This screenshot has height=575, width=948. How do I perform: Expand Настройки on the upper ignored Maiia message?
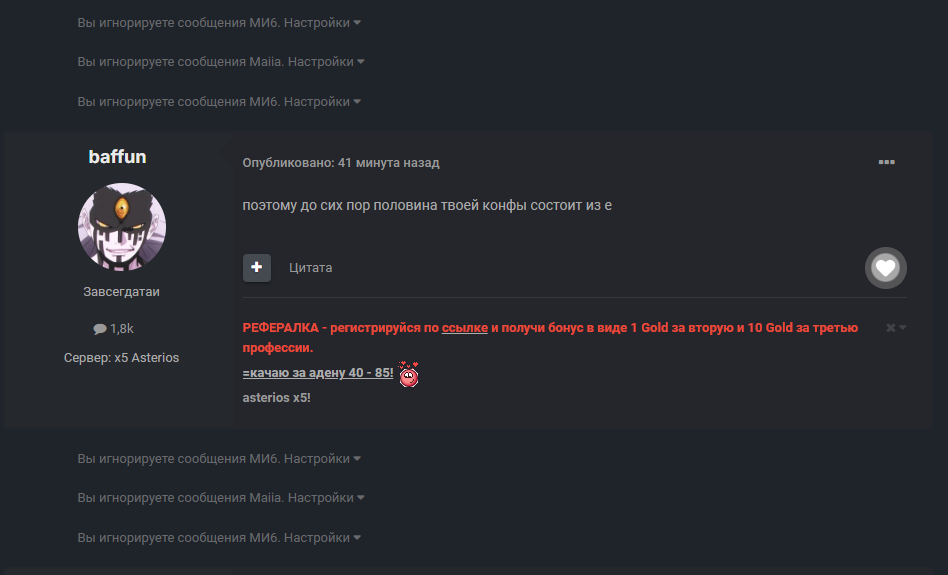coord(326,62)
